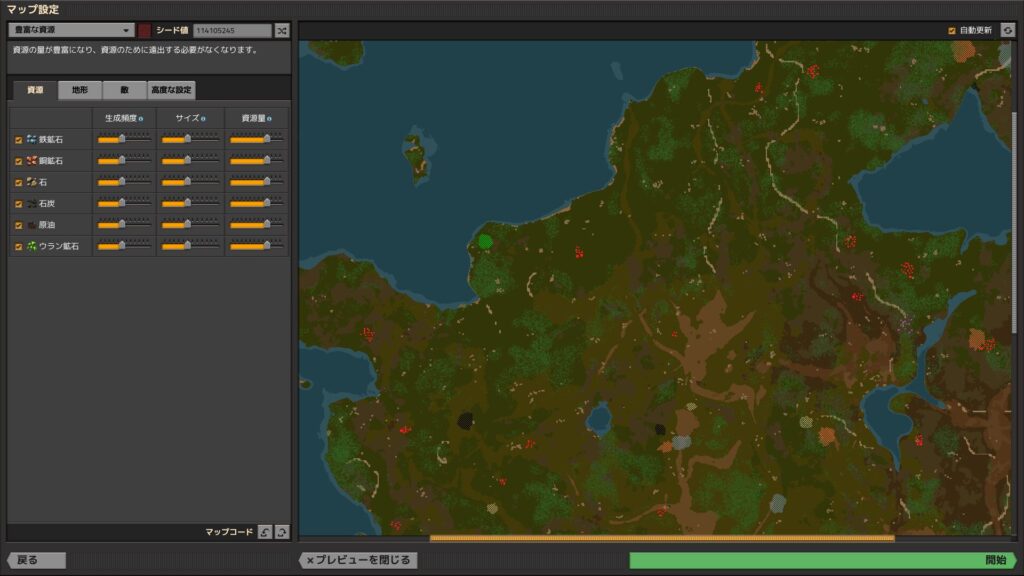Switch to the 敵 tab
This screenshot has width=1024, height=576.
click(x=124, y=90)
